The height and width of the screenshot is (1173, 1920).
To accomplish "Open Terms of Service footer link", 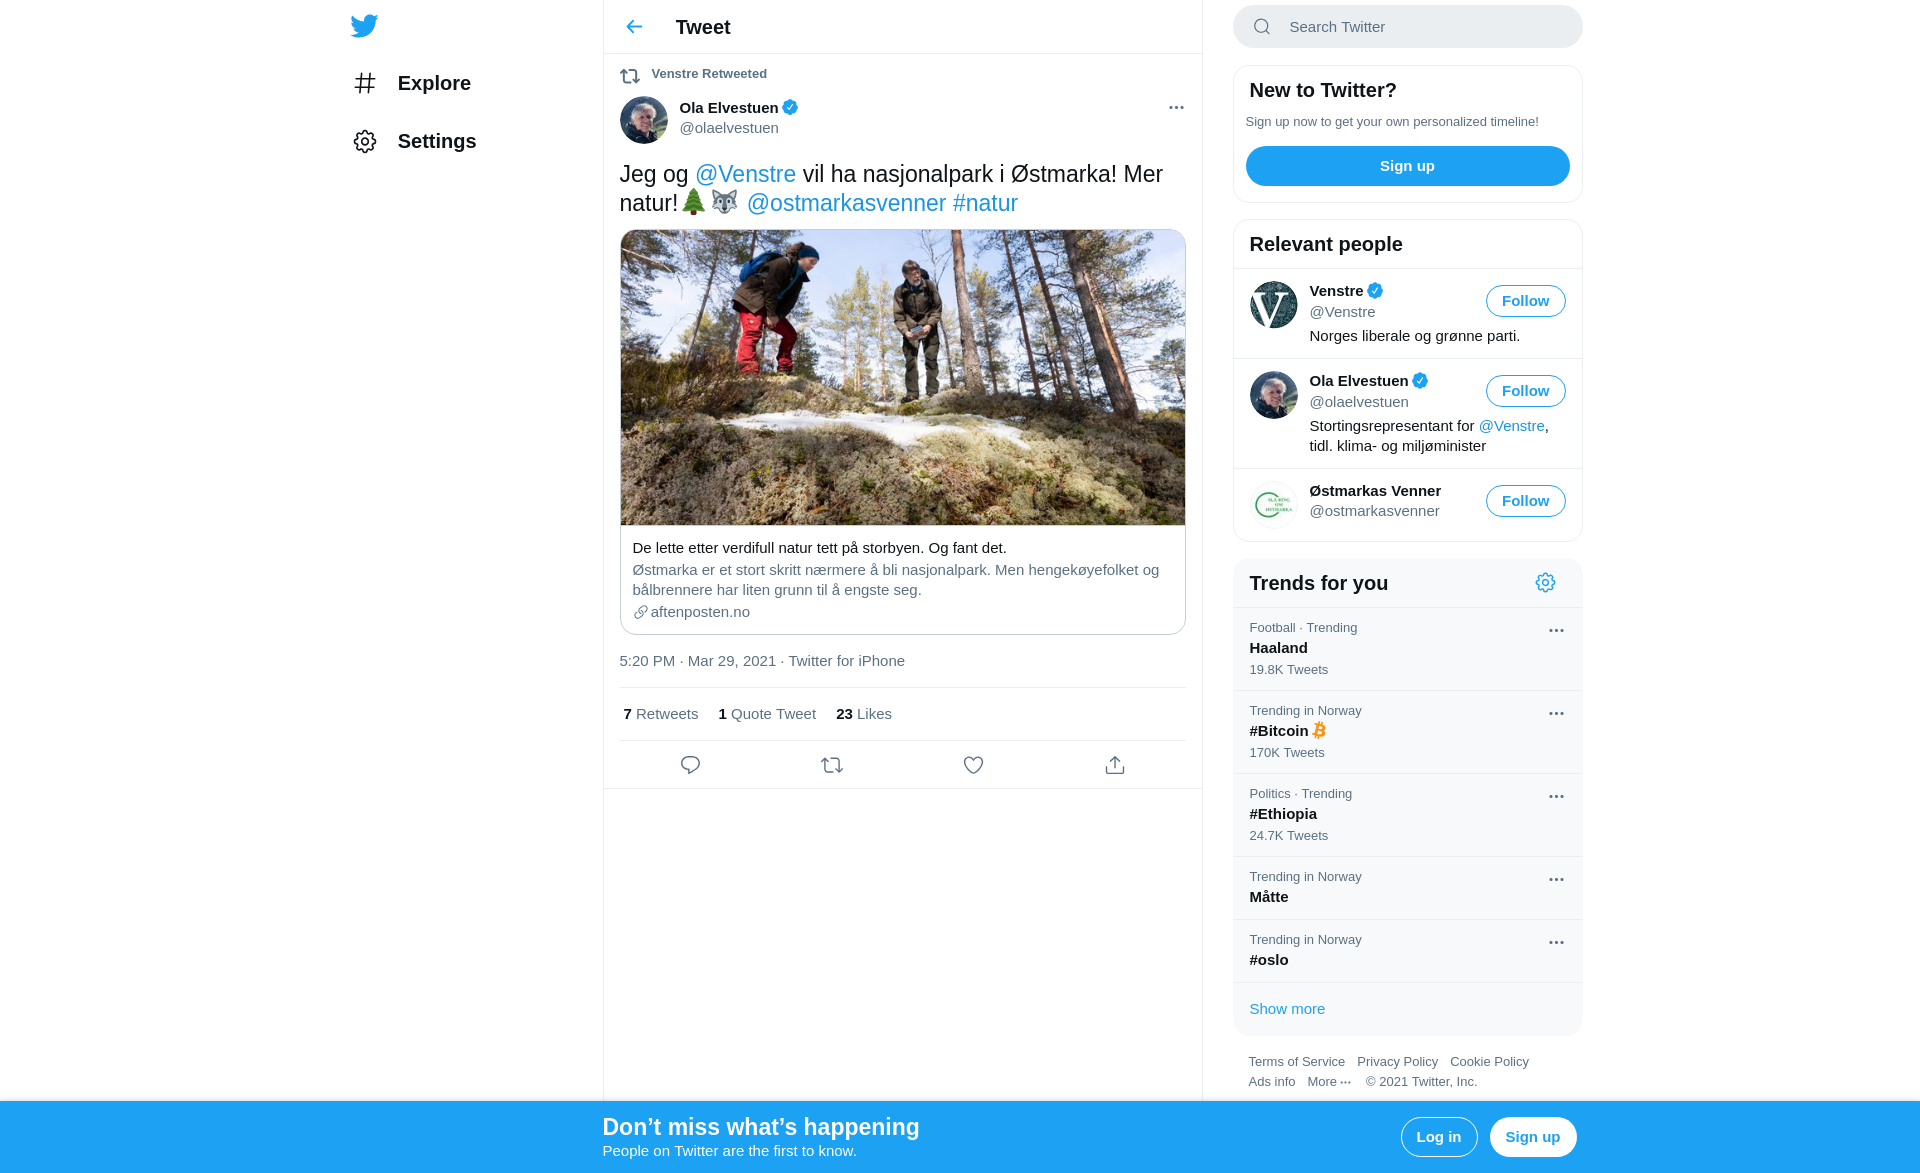I will pos(1296,1062).
